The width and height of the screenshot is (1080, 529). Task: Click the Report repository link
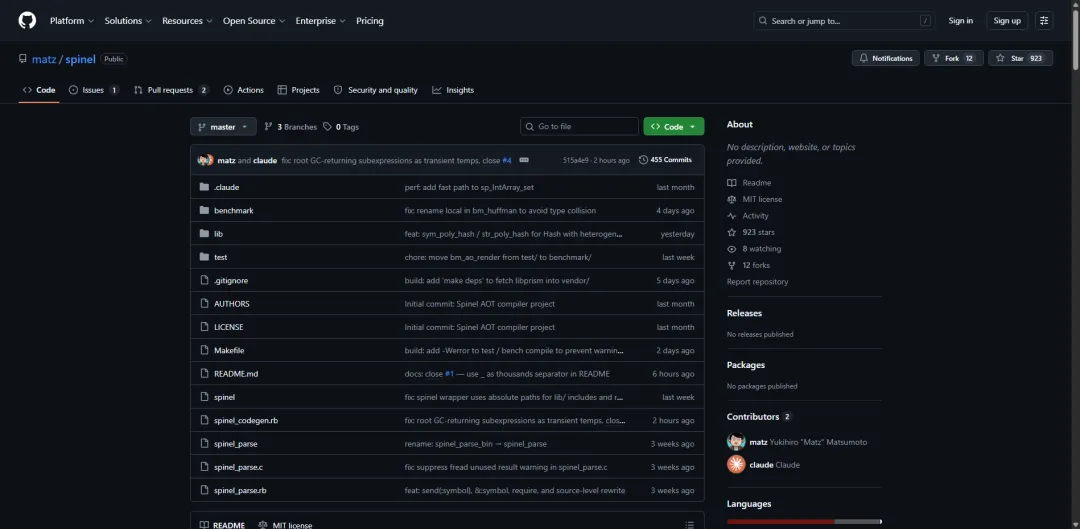(758, 282)
